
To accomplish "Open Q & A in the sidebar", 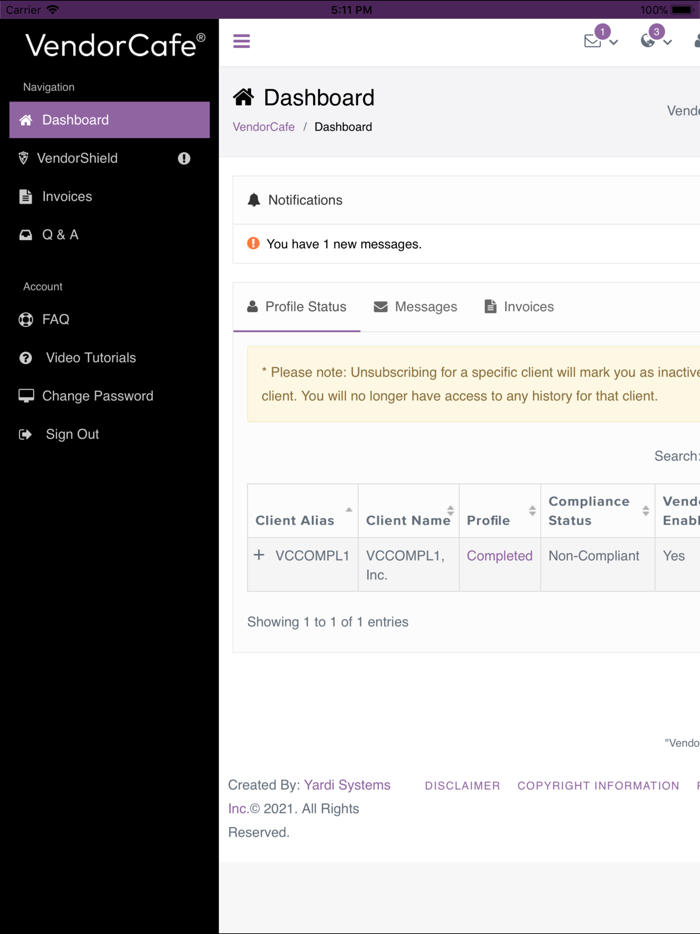I will tap(110, 235).
